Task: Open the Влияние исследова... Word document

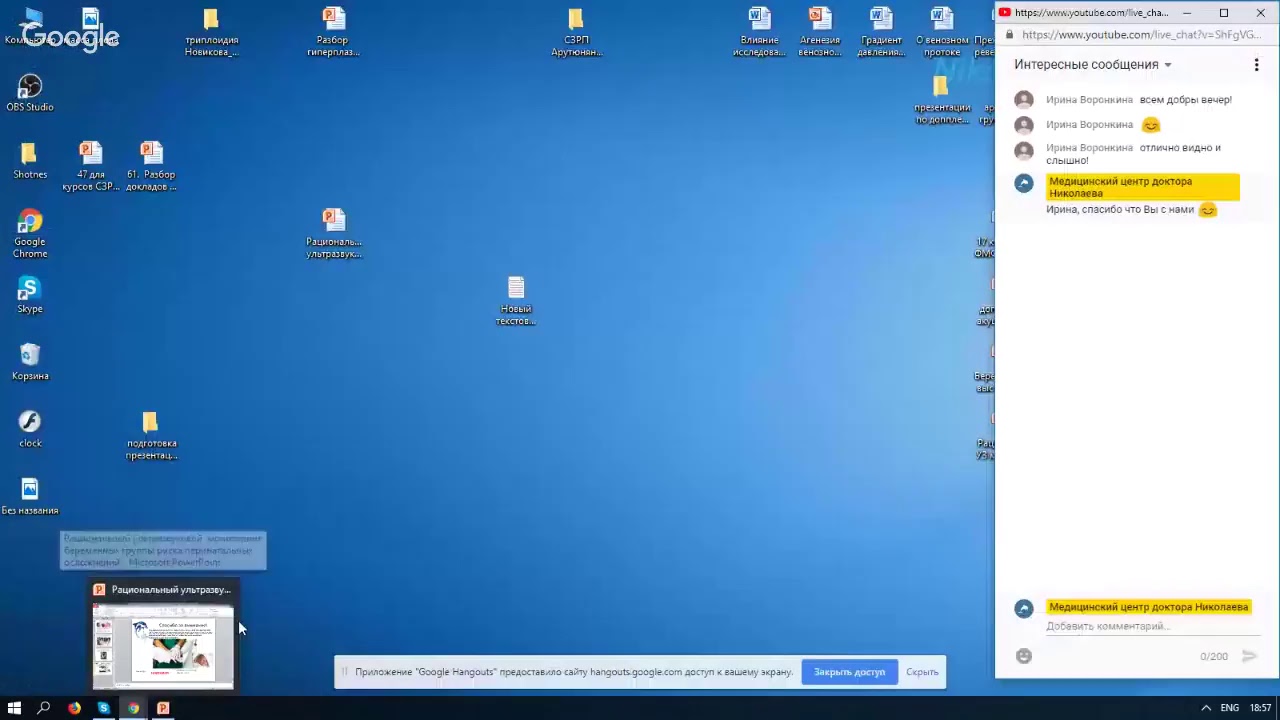Action: 759,32
